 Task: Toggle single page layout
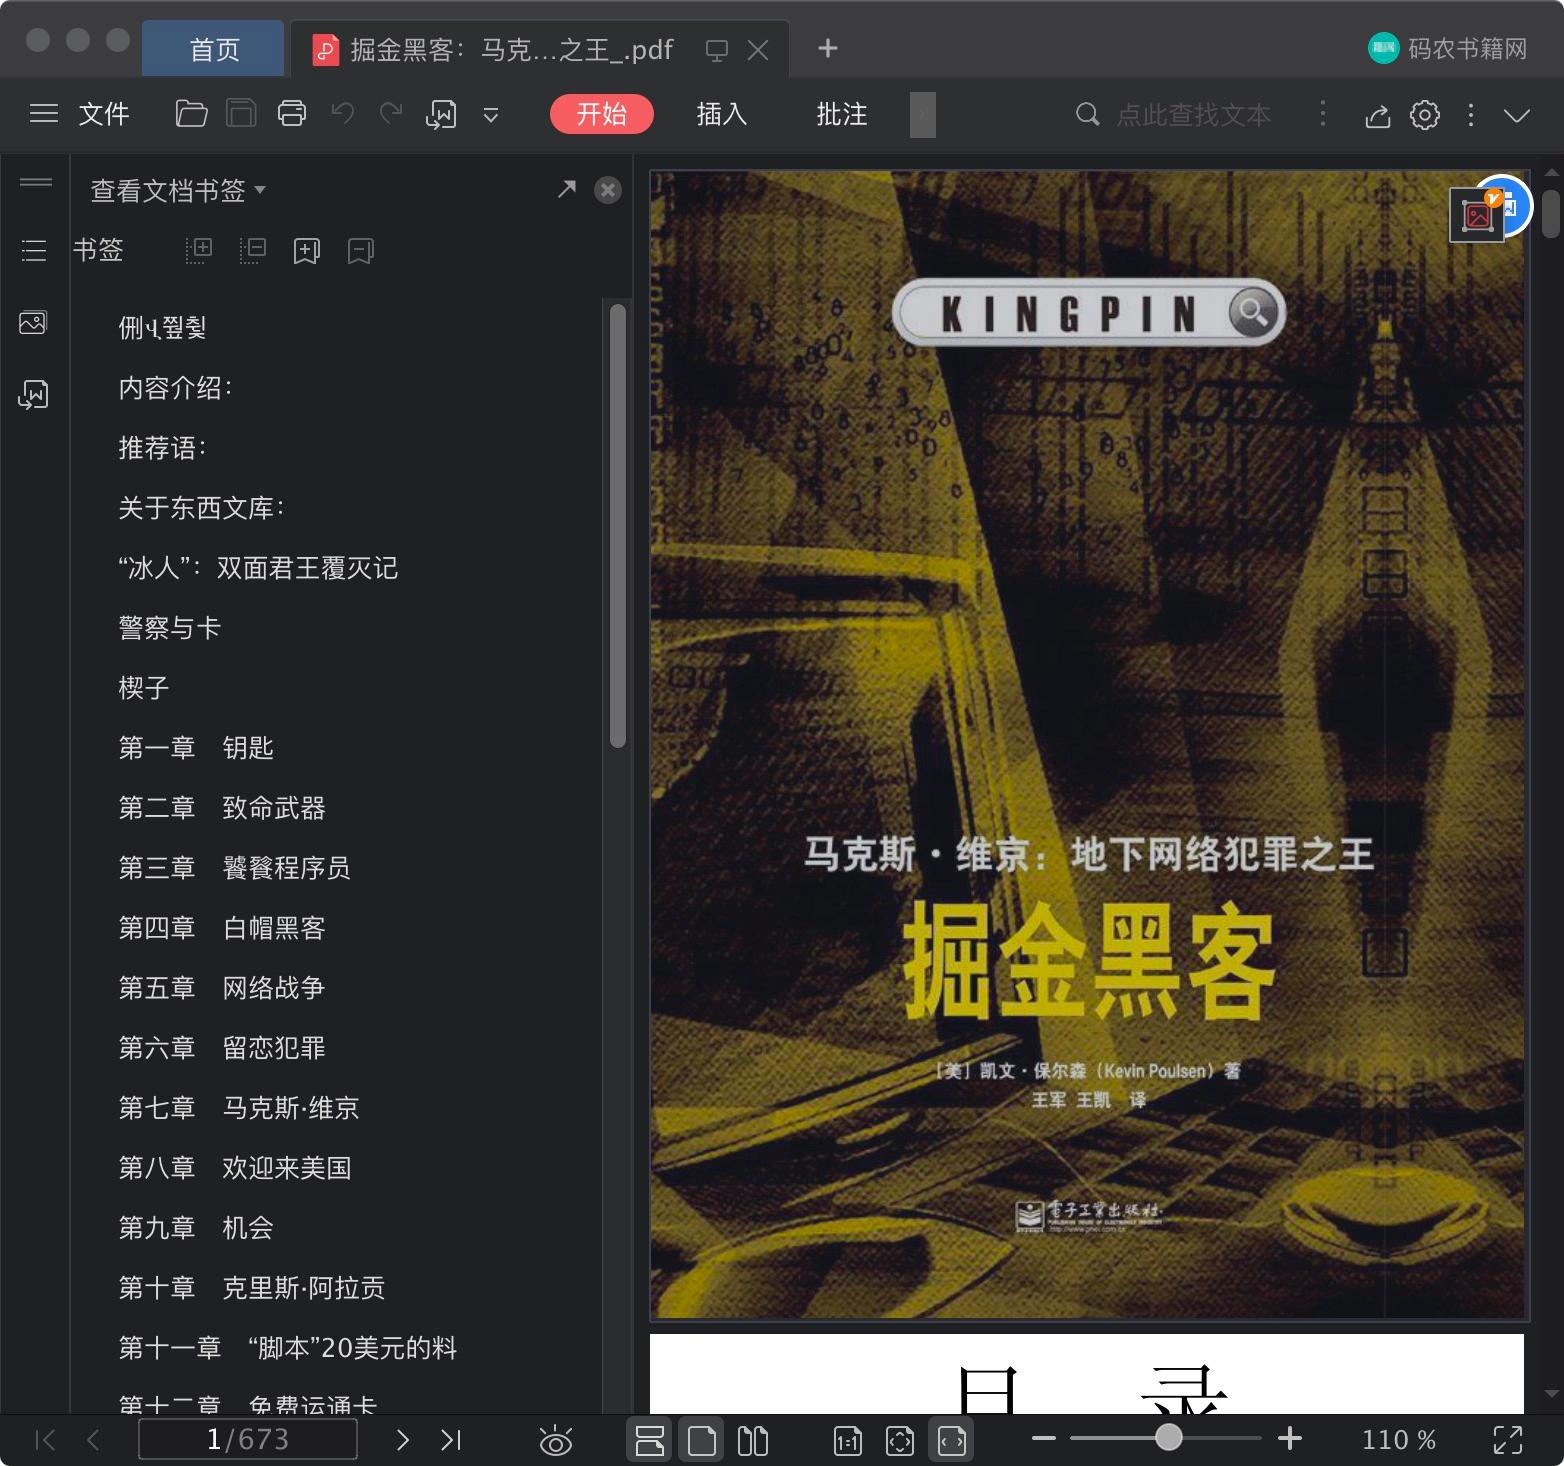click(702, 1440)
